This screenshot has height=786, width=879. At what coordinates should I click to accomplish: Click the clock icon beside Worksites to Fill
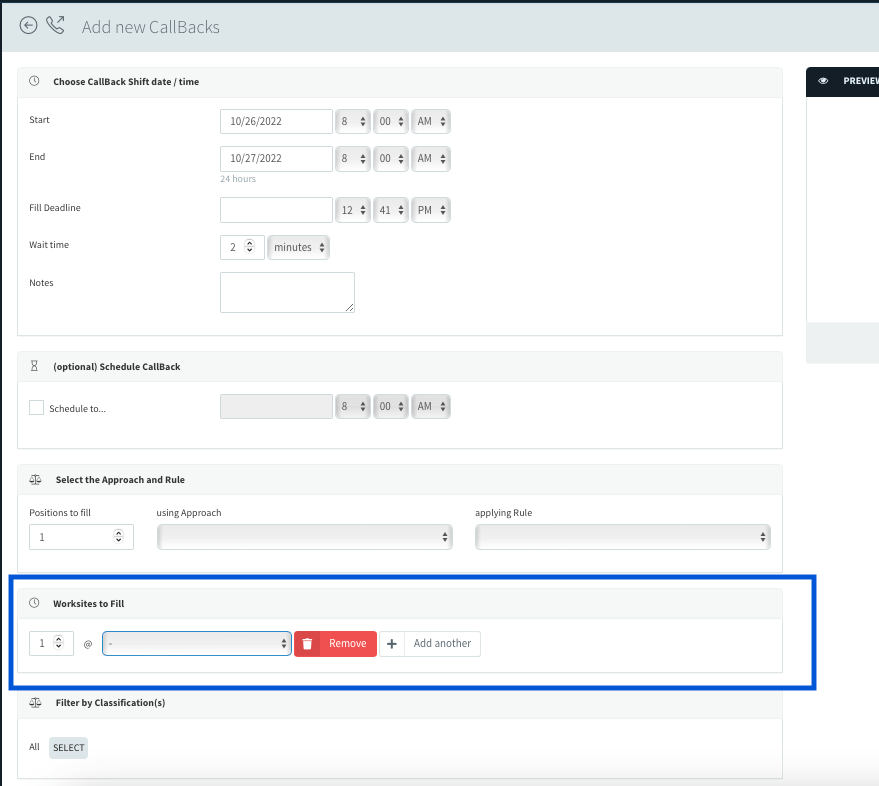pos(34,603)
